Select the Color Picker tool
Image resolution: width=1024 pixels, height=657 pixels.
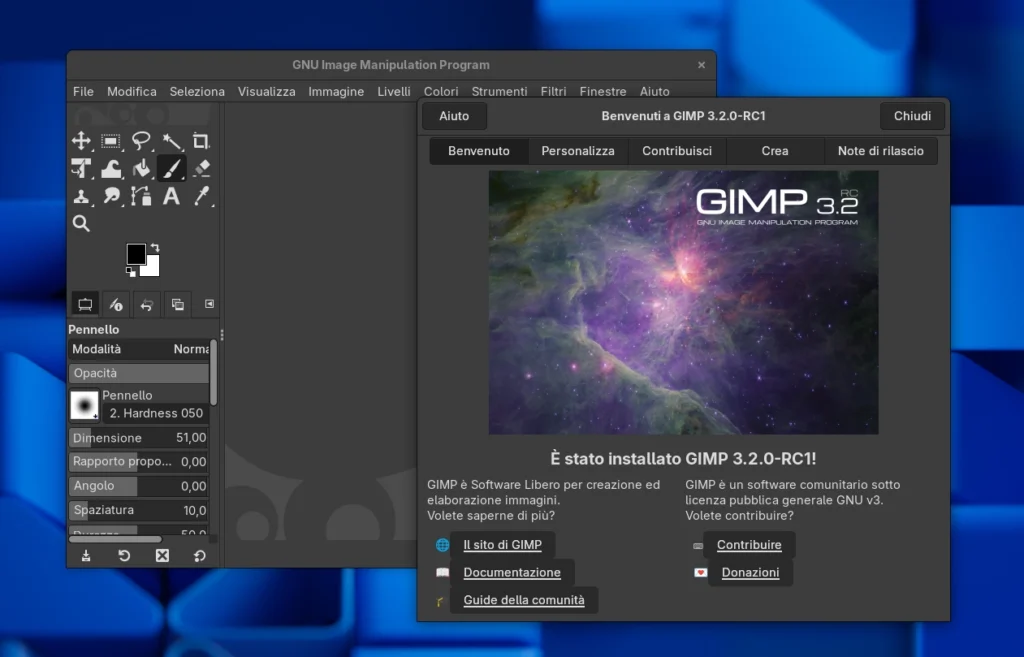pos(201,196)
